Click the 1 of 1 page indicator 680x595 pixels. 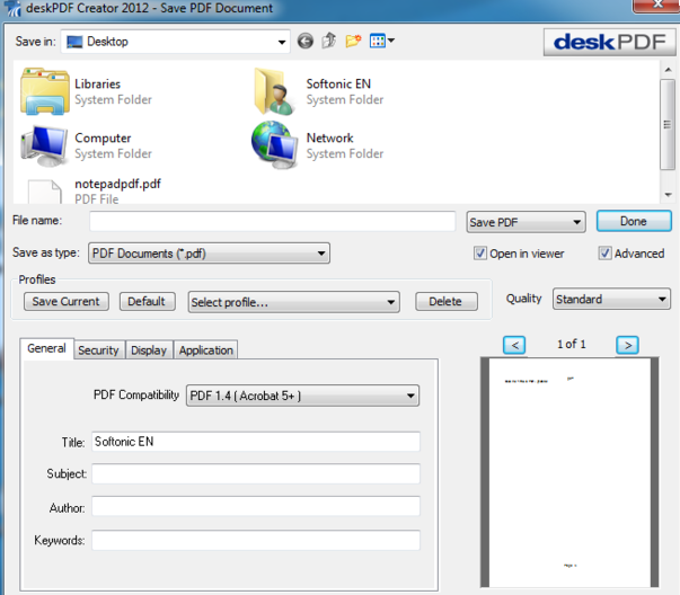[x=571, y=344]
